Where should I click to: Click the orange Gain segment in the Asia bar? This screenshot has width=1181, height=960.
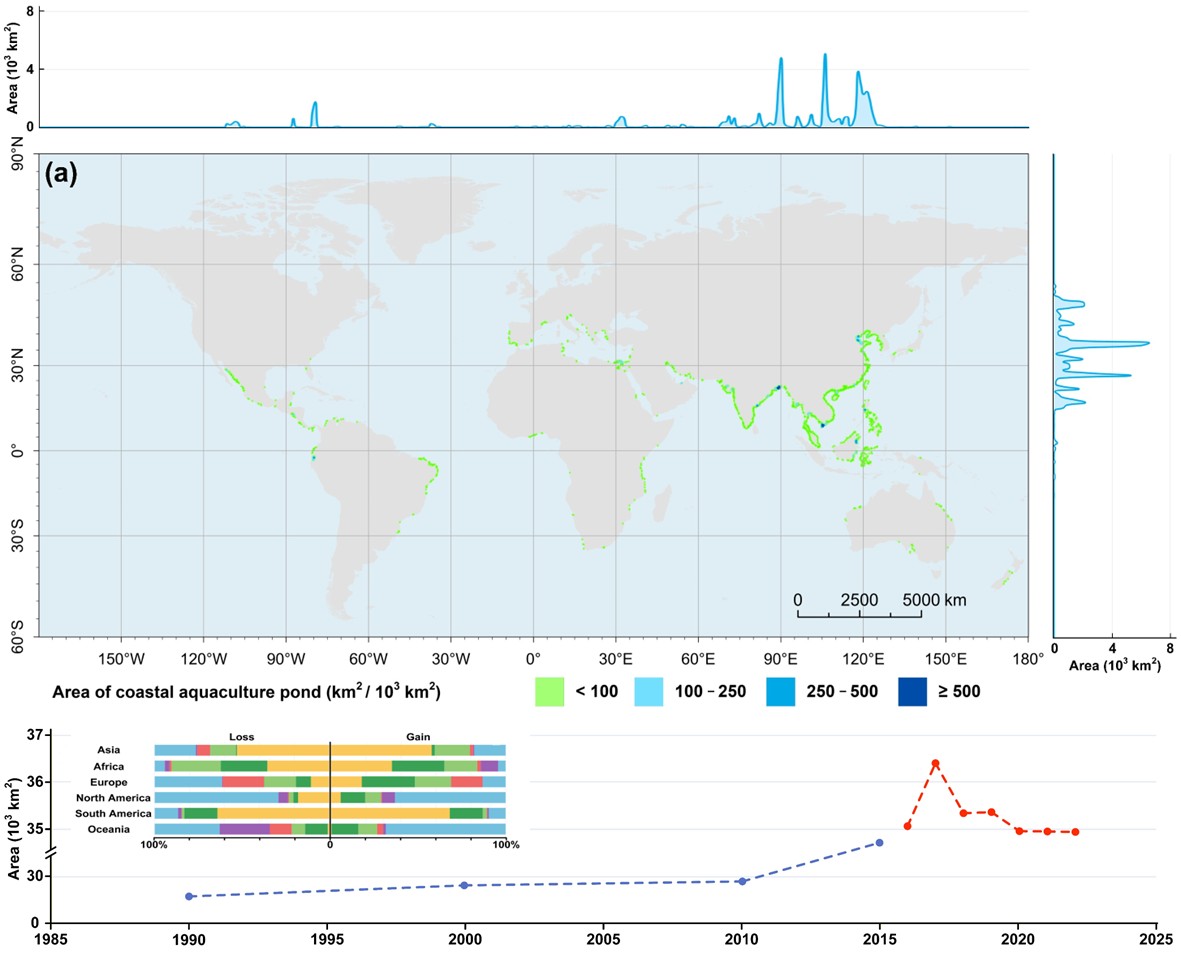coord(380,750)
